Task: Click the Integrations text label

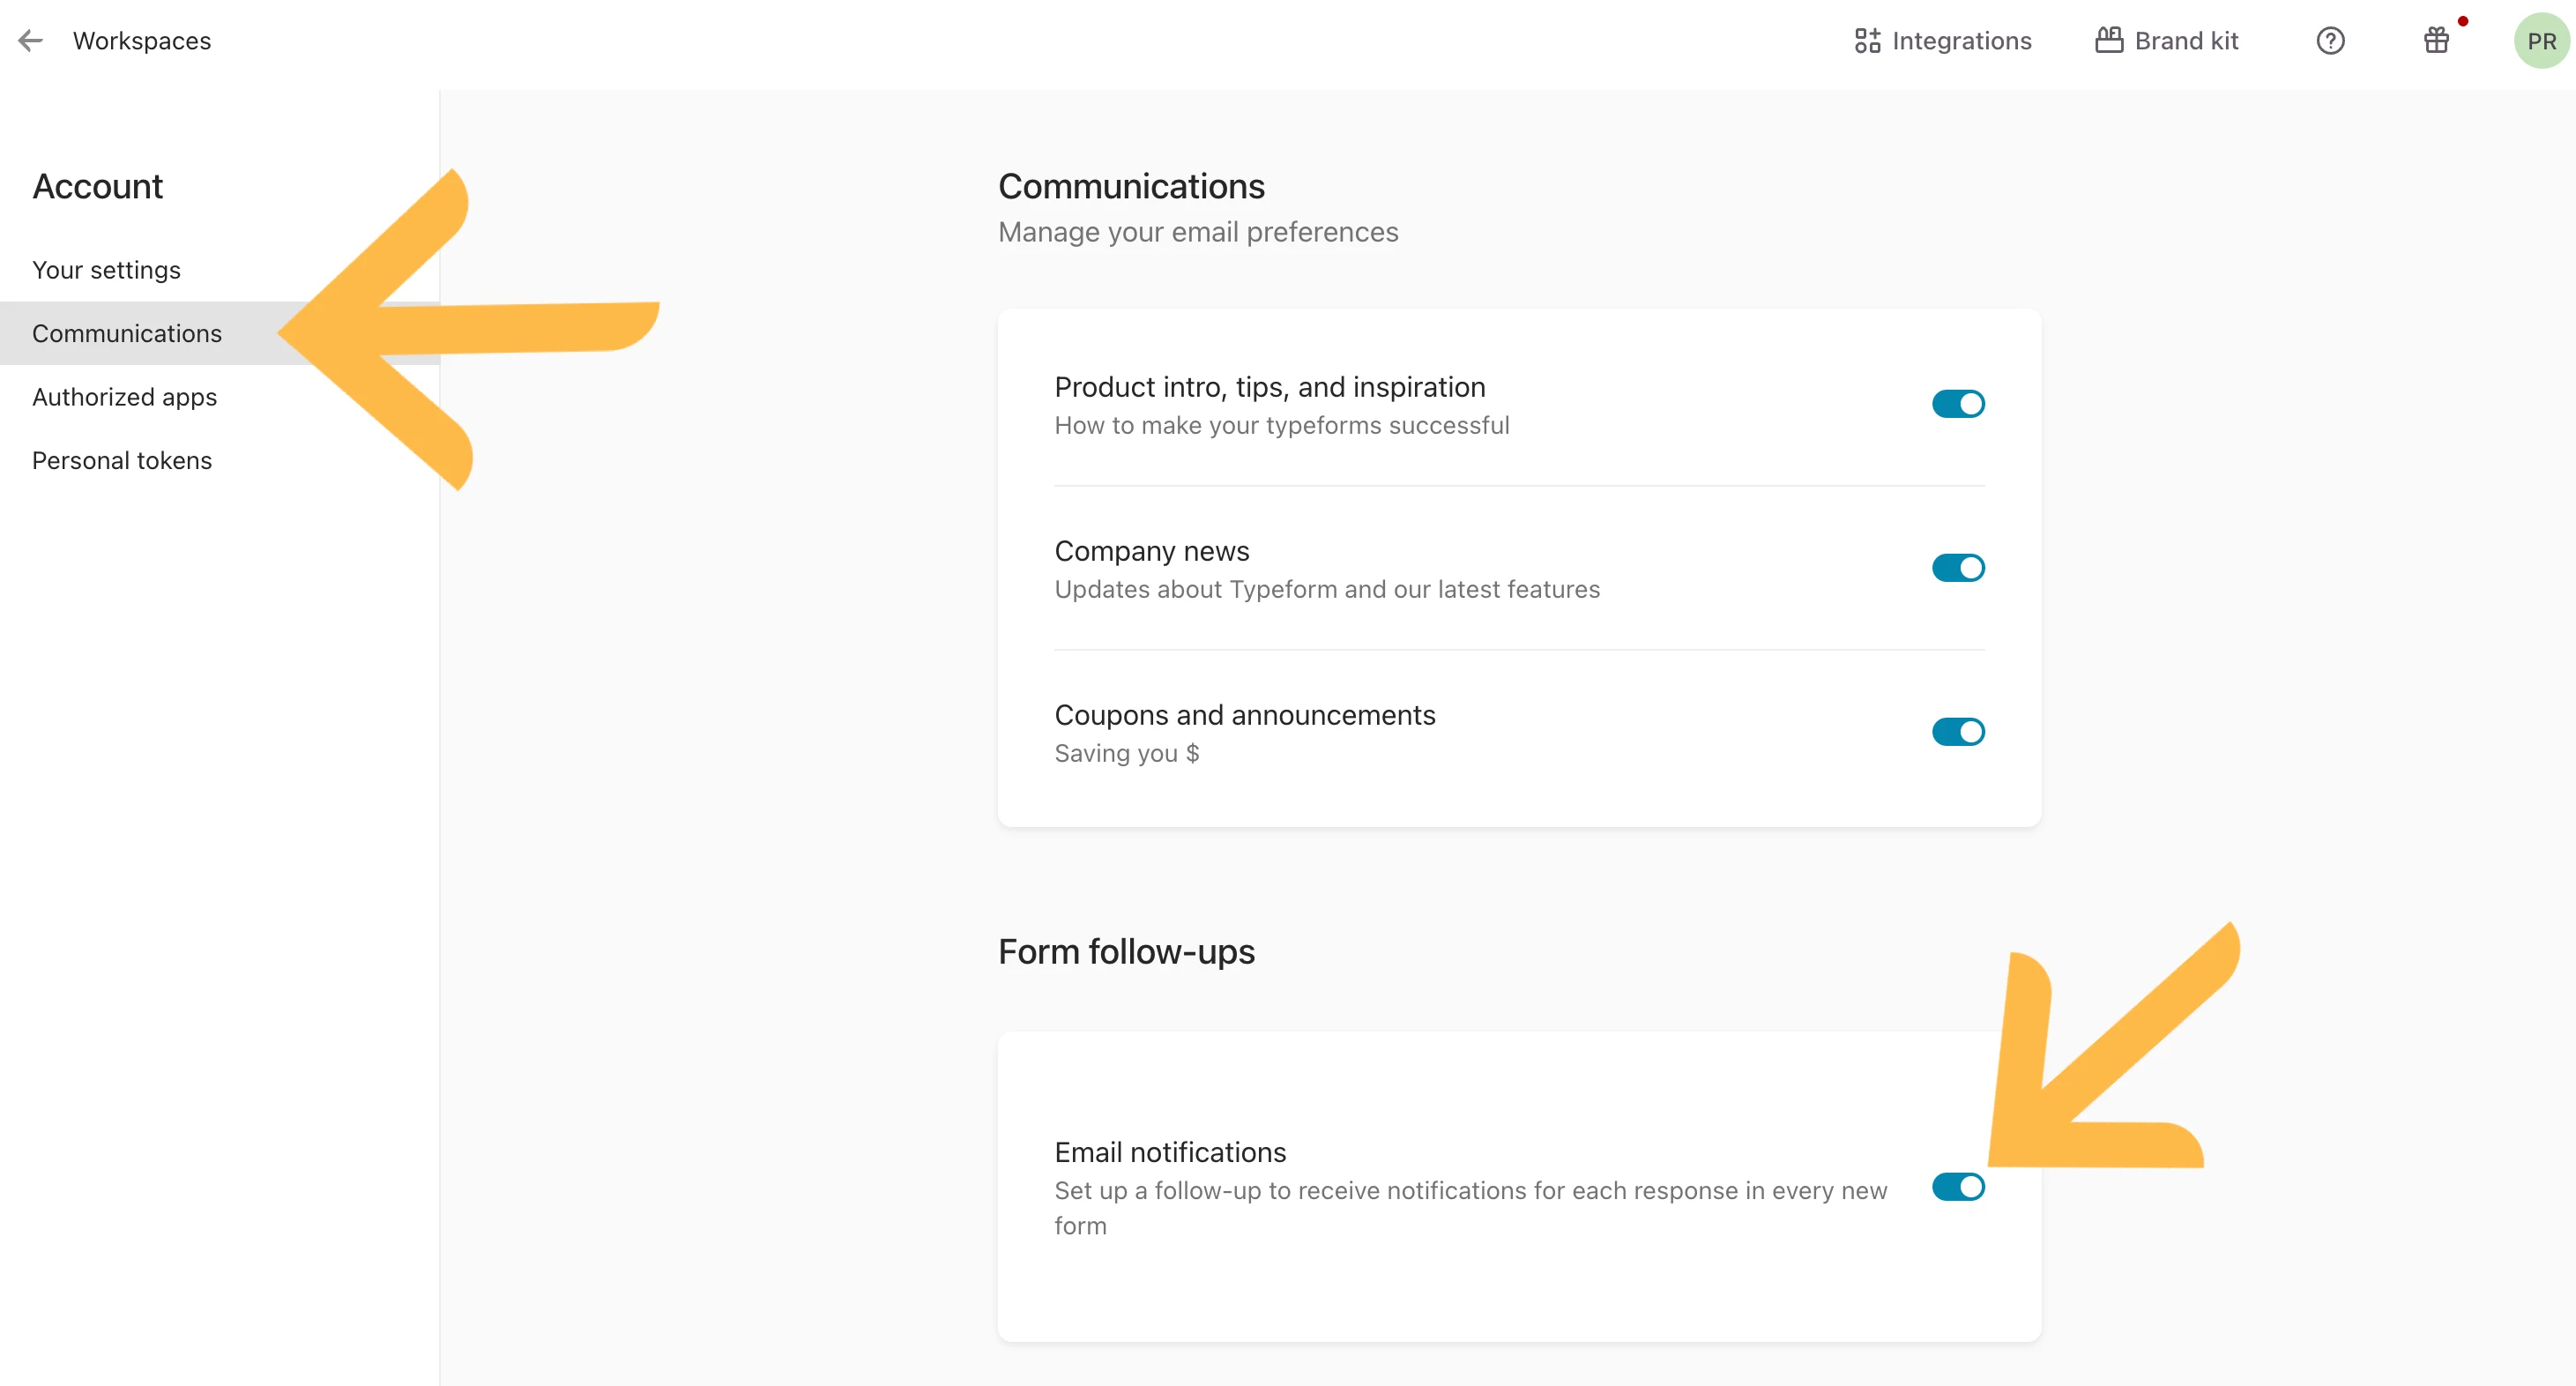Action: pos(1961,41)
